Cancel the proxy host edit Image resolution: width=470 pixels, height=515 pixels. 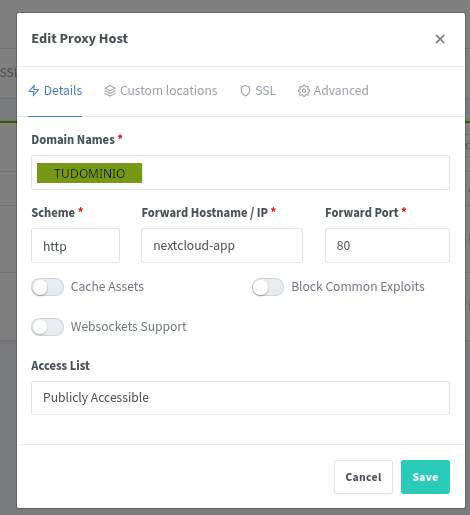click(x=363, y=477)
